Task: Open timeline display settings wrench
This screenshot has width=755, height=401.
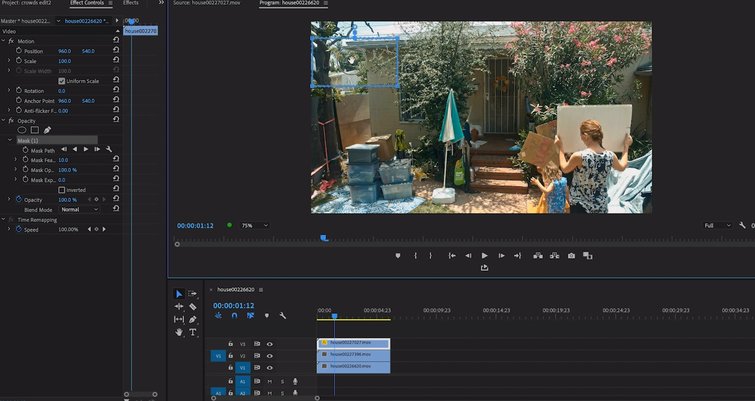Action: [x=283, y=316]
